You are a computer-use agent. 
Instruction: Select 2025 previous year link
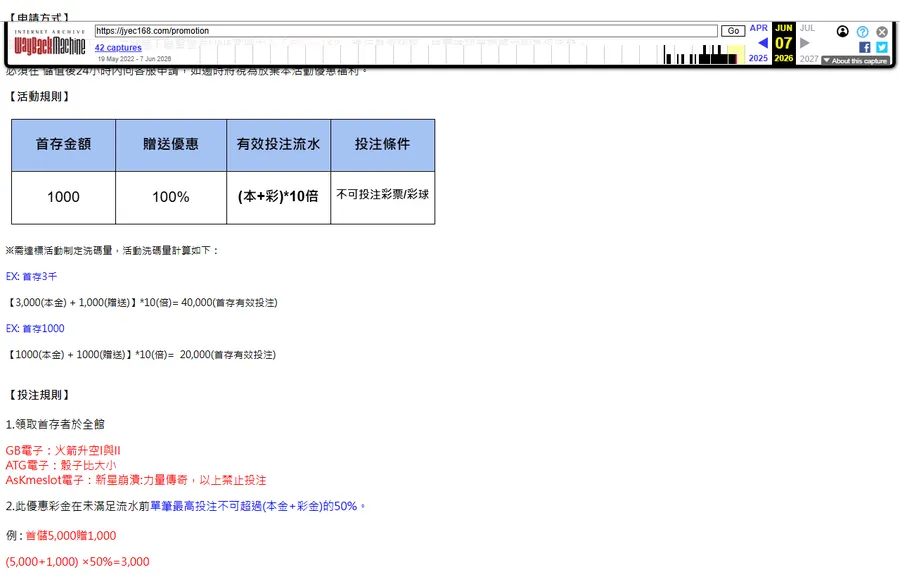(x=758, y=58)
